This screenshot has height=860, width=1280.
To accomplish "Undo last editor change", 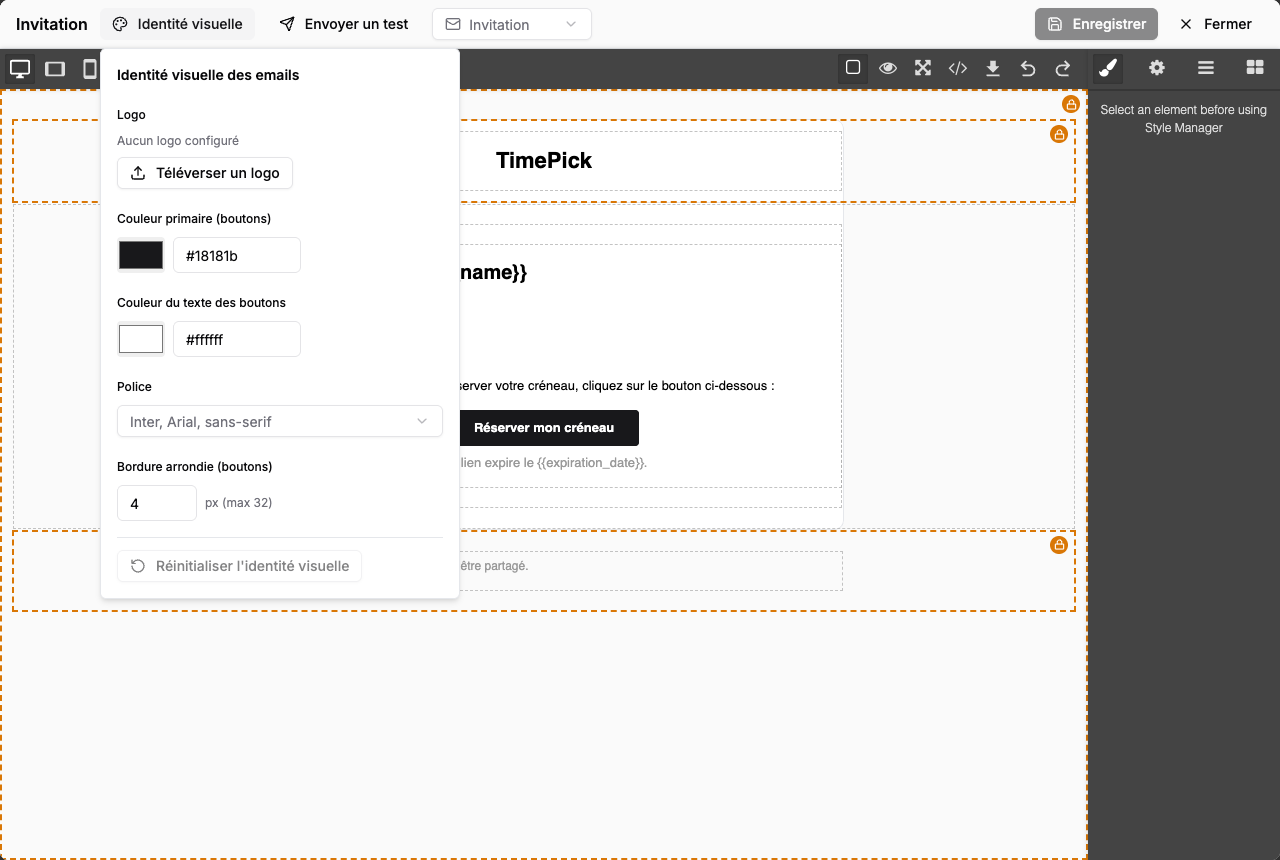I will pos(1028,68).
